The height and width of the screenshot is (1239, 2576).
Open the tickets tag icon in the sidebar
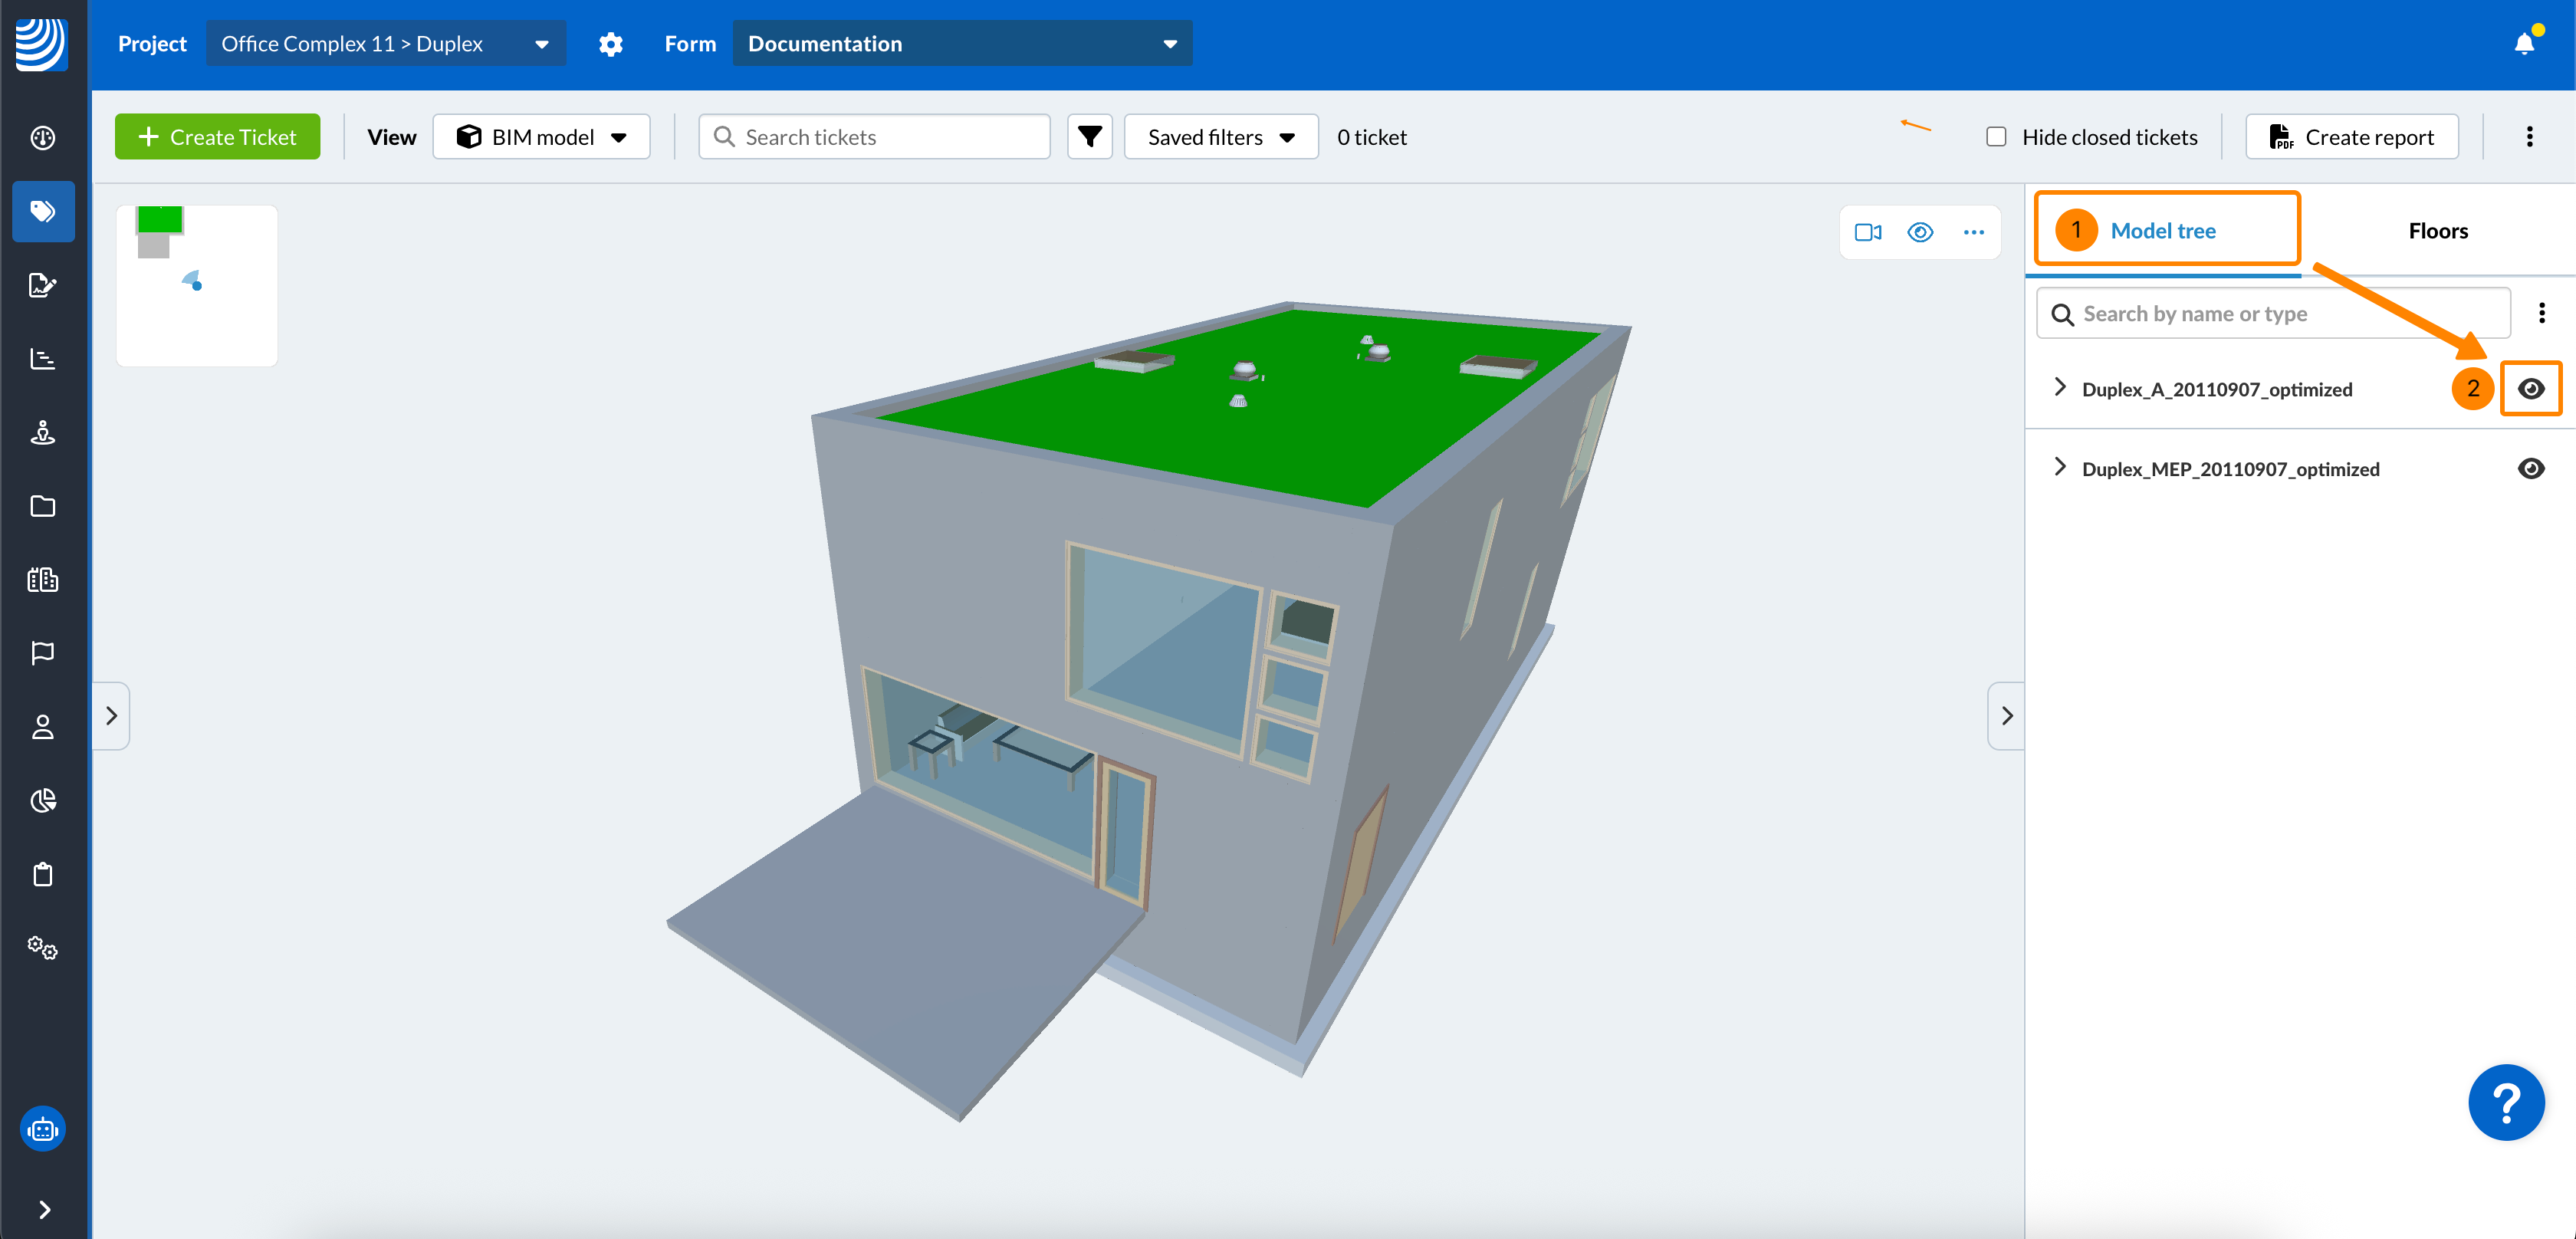tap(43, 211)
